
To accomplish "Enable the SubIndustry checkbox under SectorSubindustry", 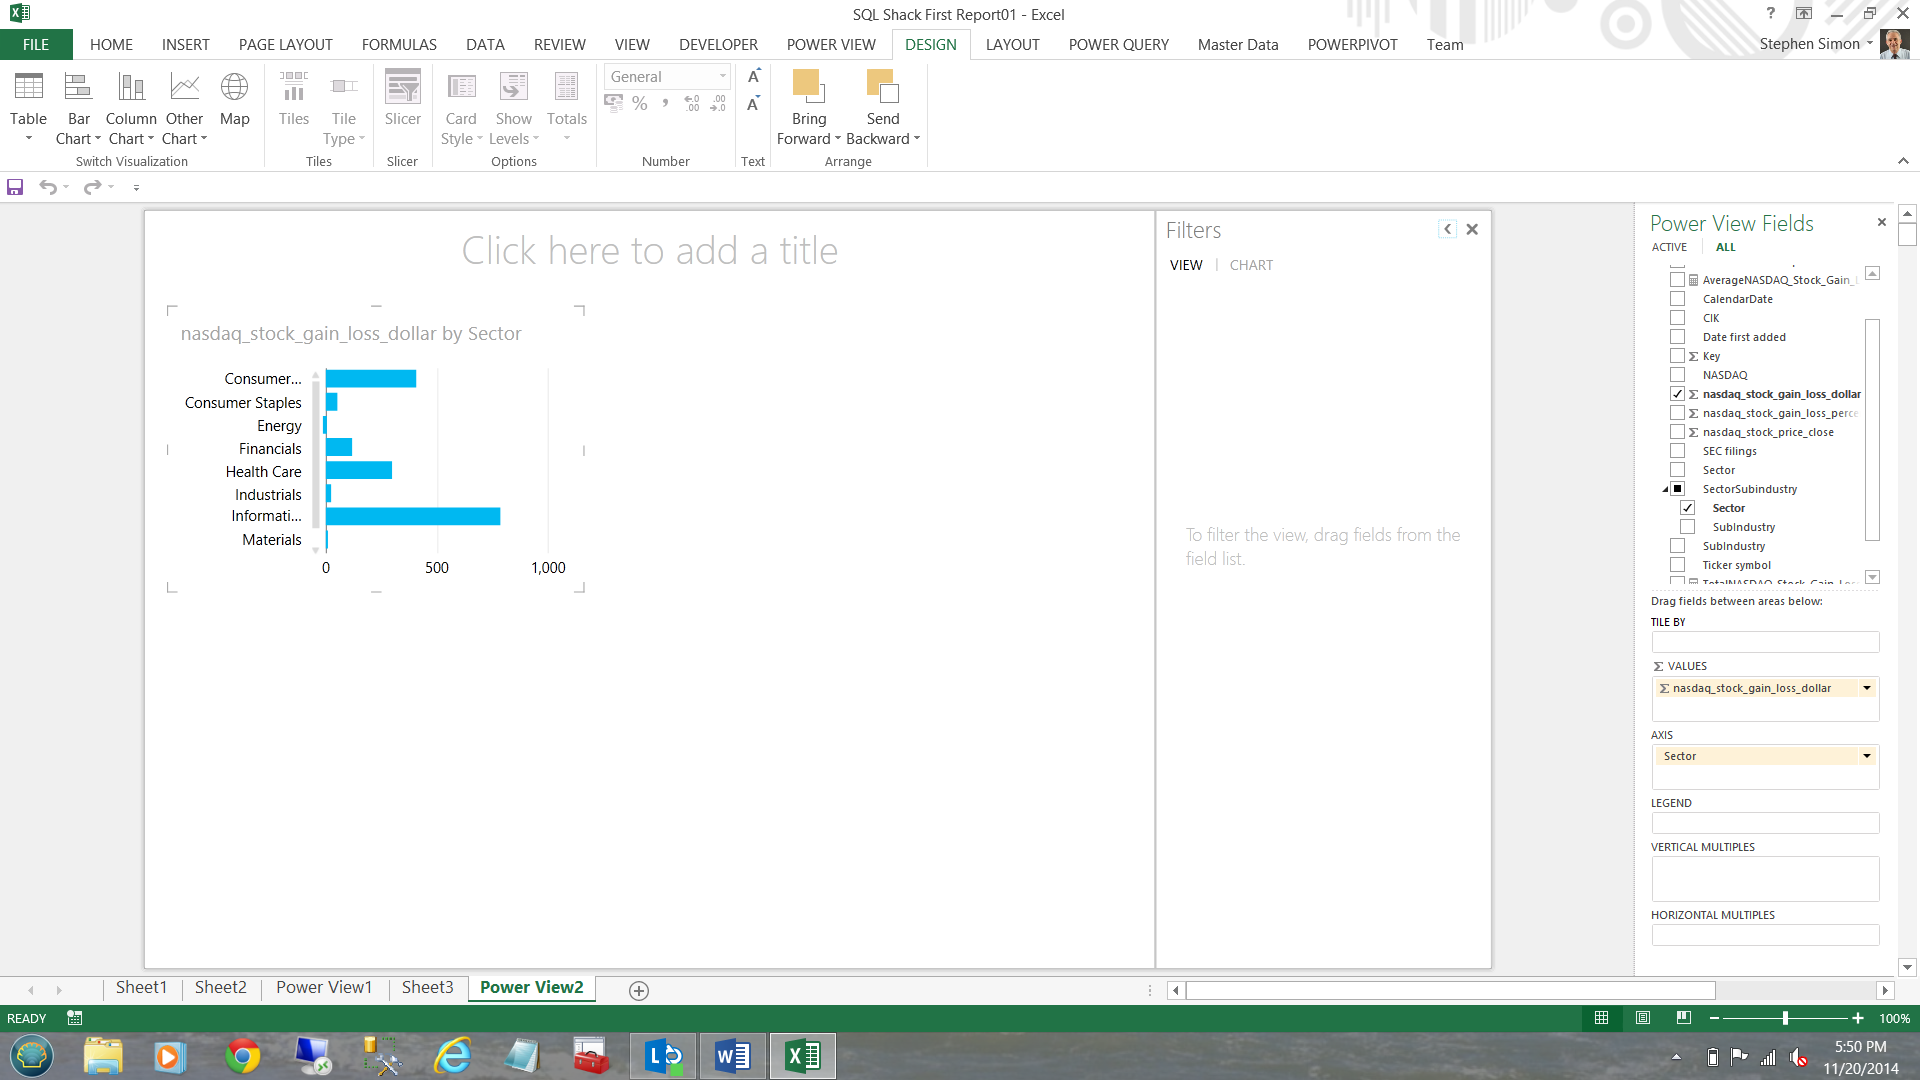I will [x=1687, y=527].
